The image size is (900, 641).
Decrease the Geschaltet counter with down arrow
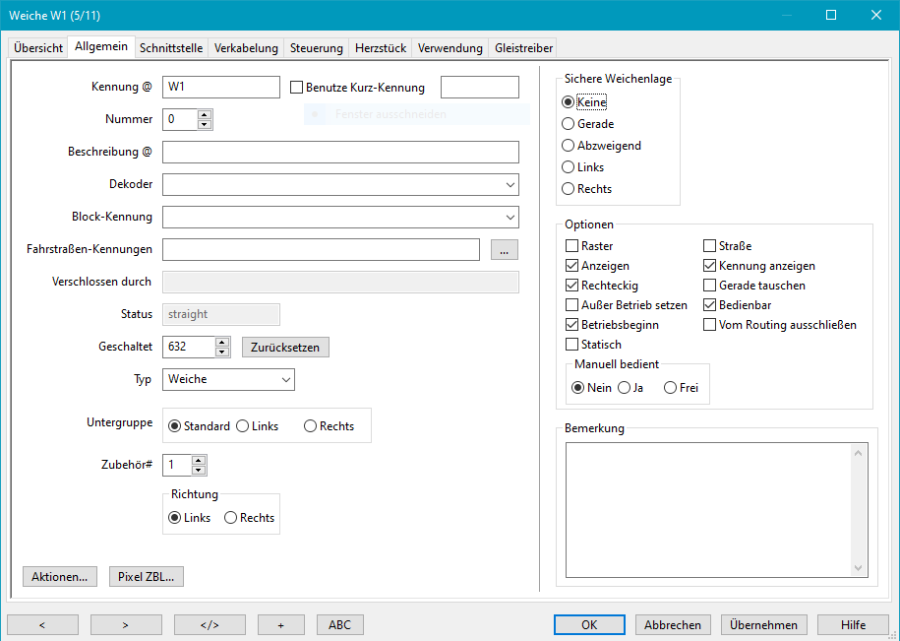pyautogui.click(x=223, y=352)
